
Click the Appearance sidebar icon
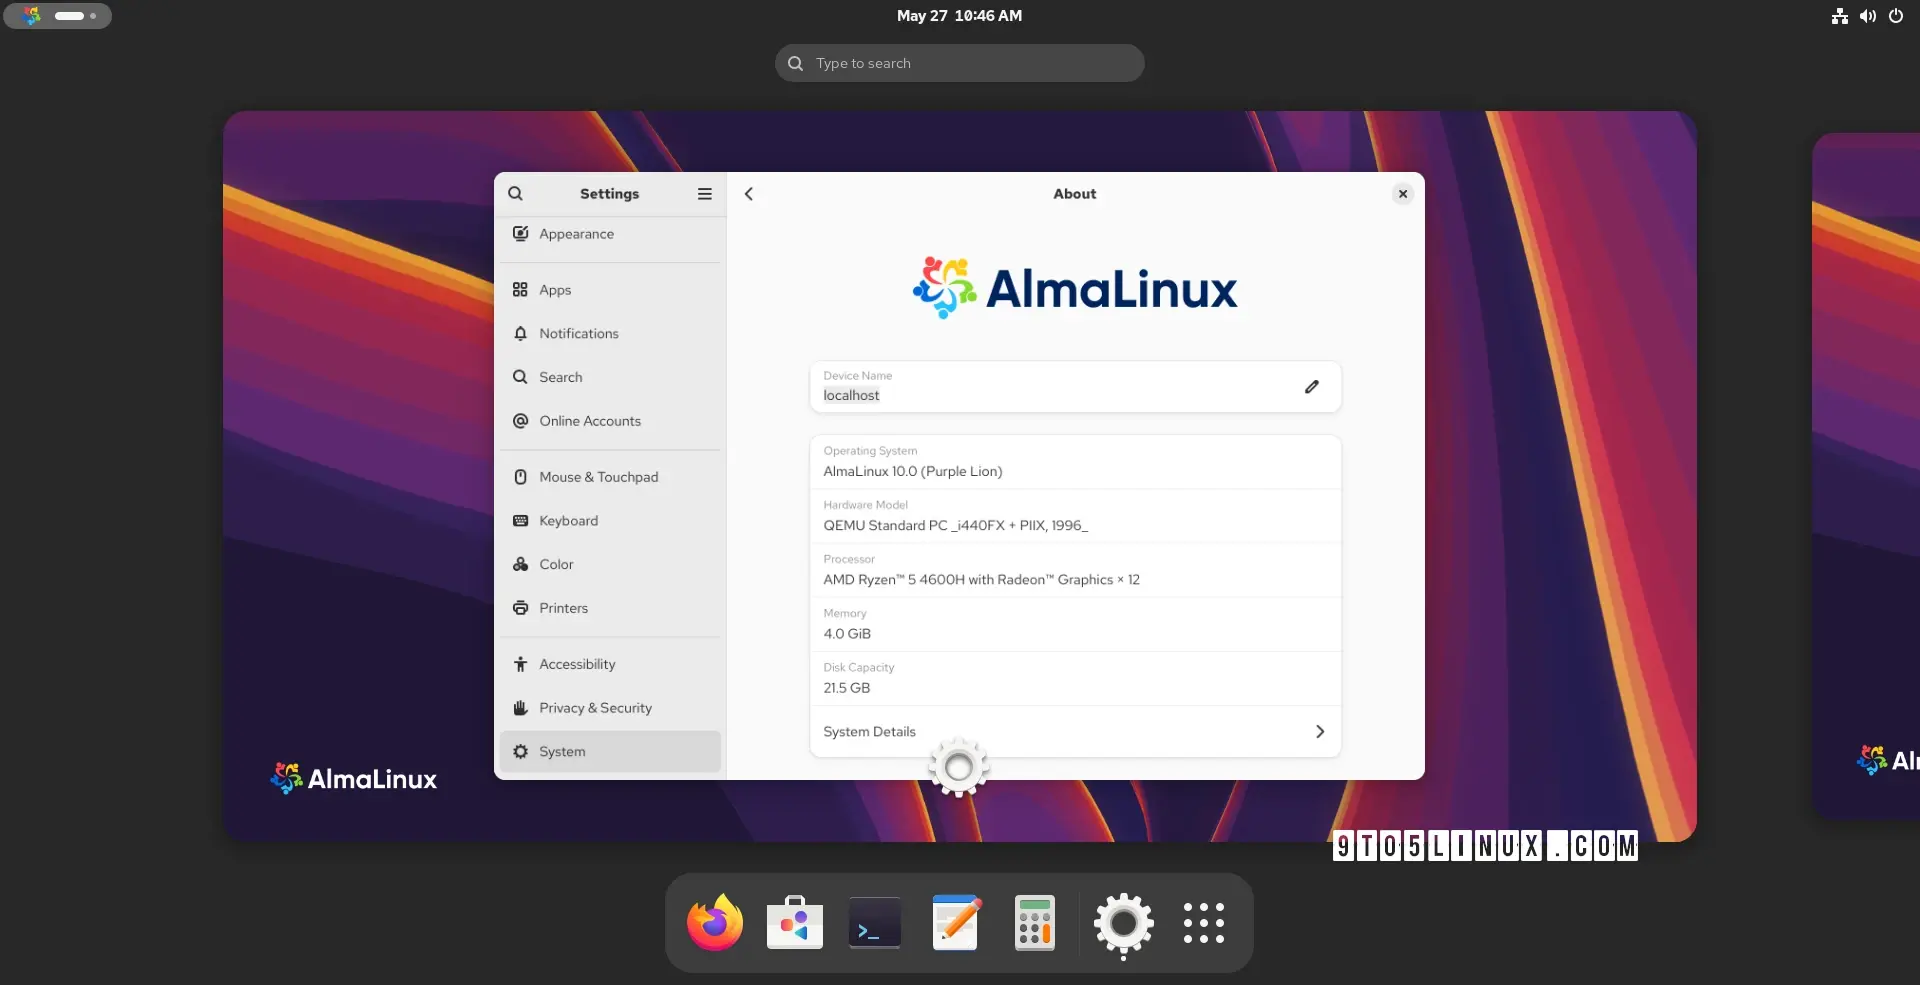[520, 234]
